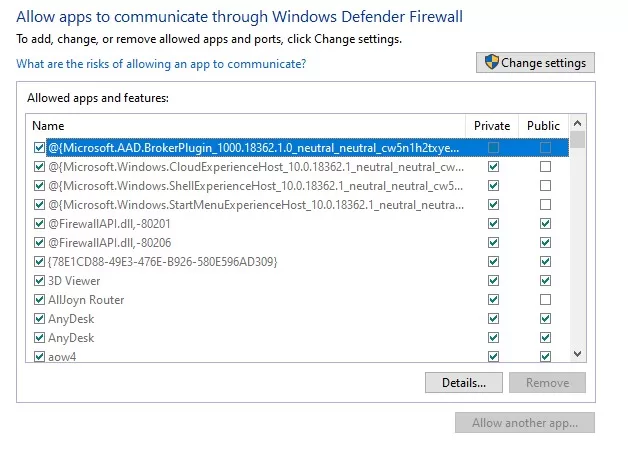Uncheck Public for the {78E1CD88-49E3...} entry
This screenshot has height=457, width=628.
545,262
